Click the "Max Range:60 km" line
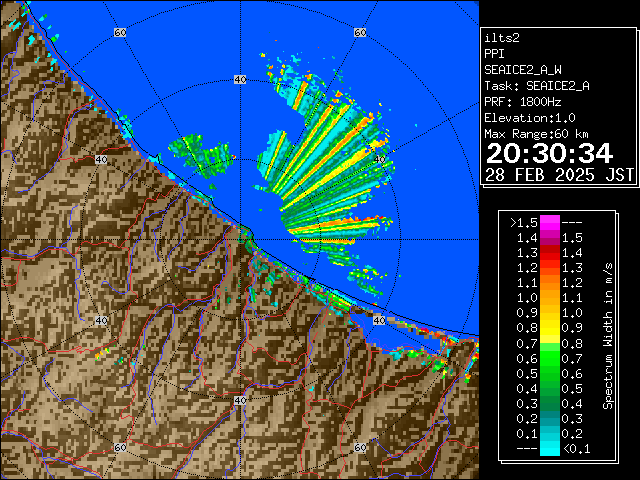The image size is (640, 480). [537, 134]
